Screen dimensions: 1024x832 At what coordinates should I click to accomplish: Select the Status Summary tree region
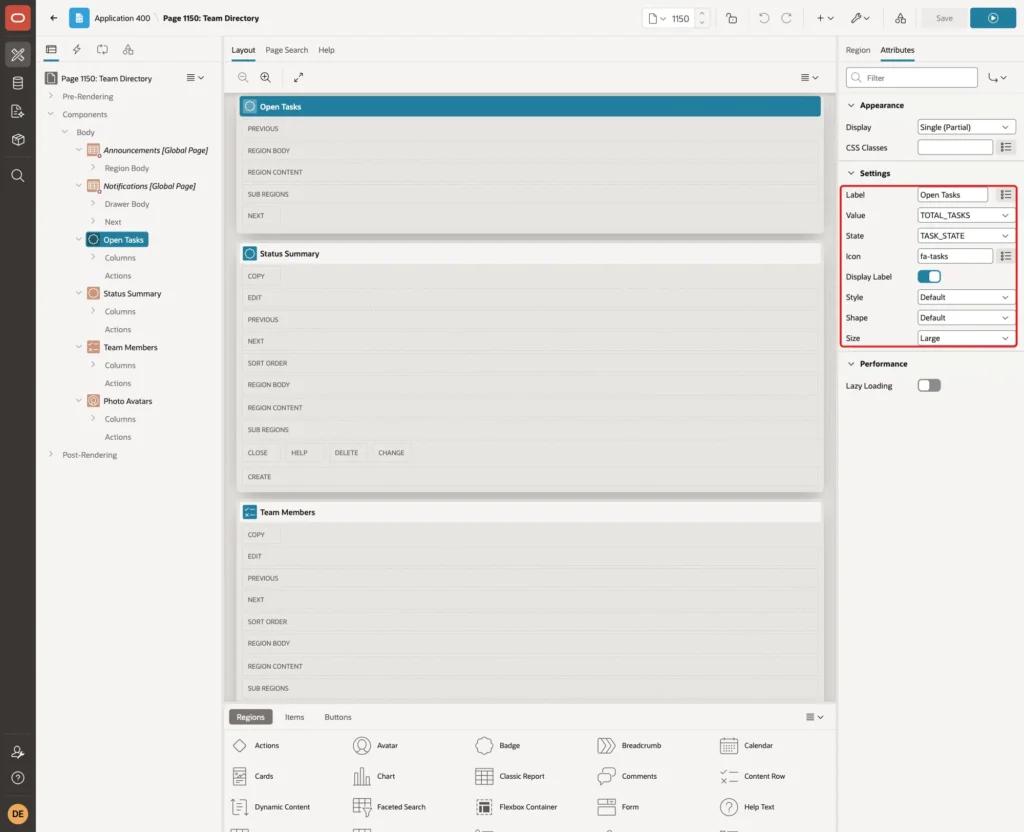(132, 294)
